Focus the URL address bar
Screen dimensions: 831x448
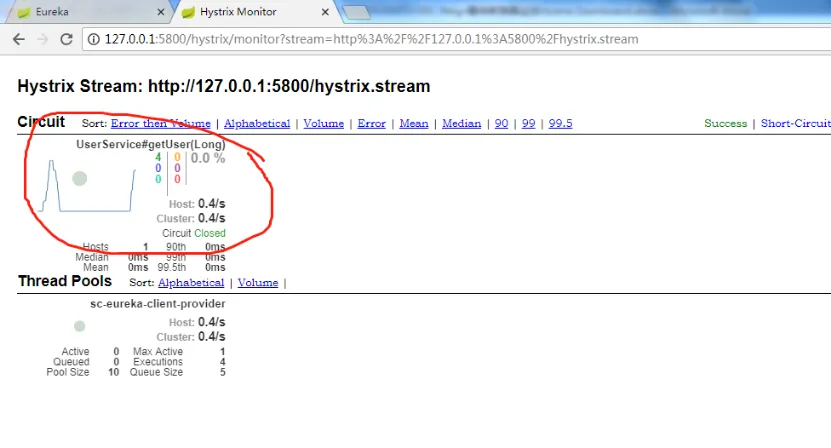point(456,39)
